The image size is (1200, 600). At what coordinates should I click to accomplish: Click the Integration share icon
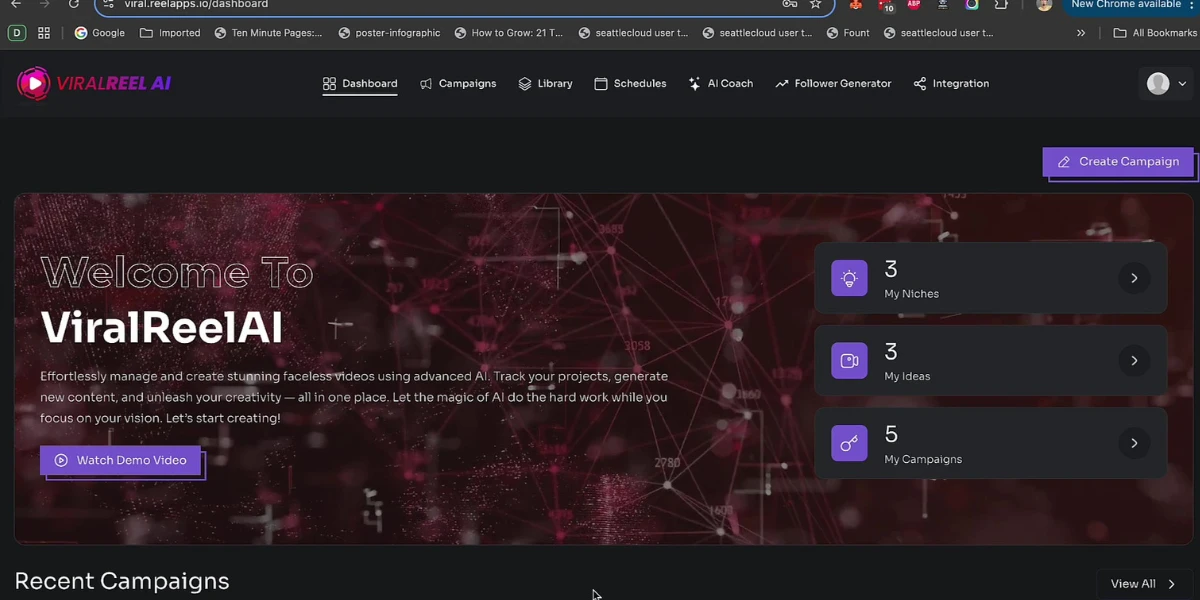(920, 84)
